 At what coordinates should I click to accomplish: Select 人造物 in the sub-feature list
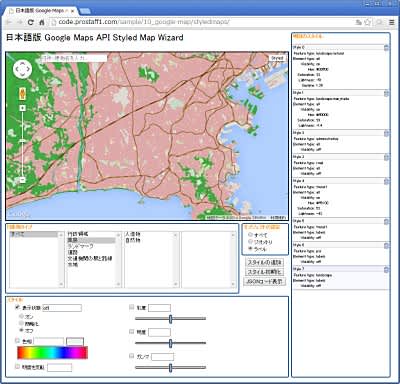133,234
